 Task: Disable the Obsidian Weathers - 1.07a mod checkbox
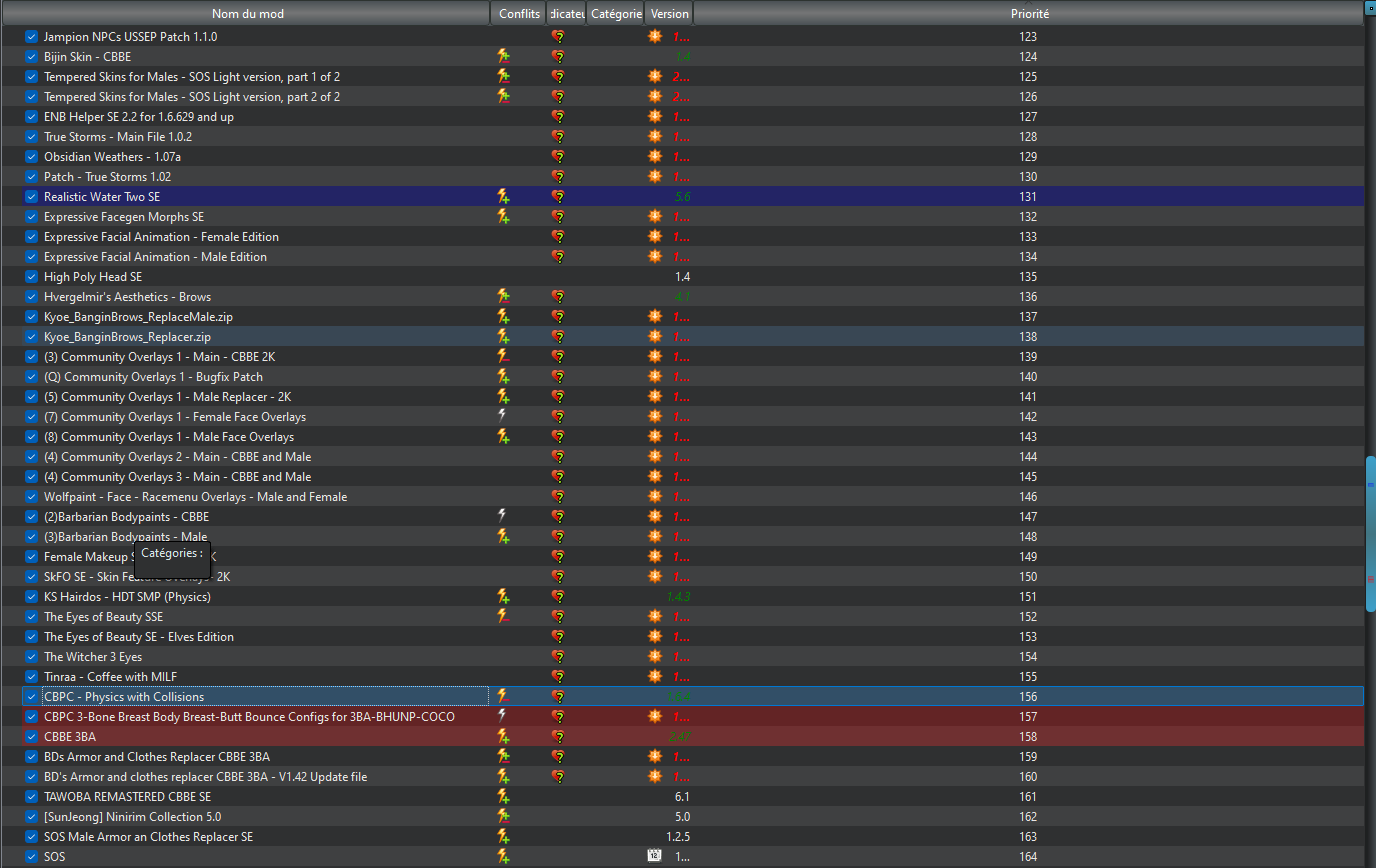31,157
